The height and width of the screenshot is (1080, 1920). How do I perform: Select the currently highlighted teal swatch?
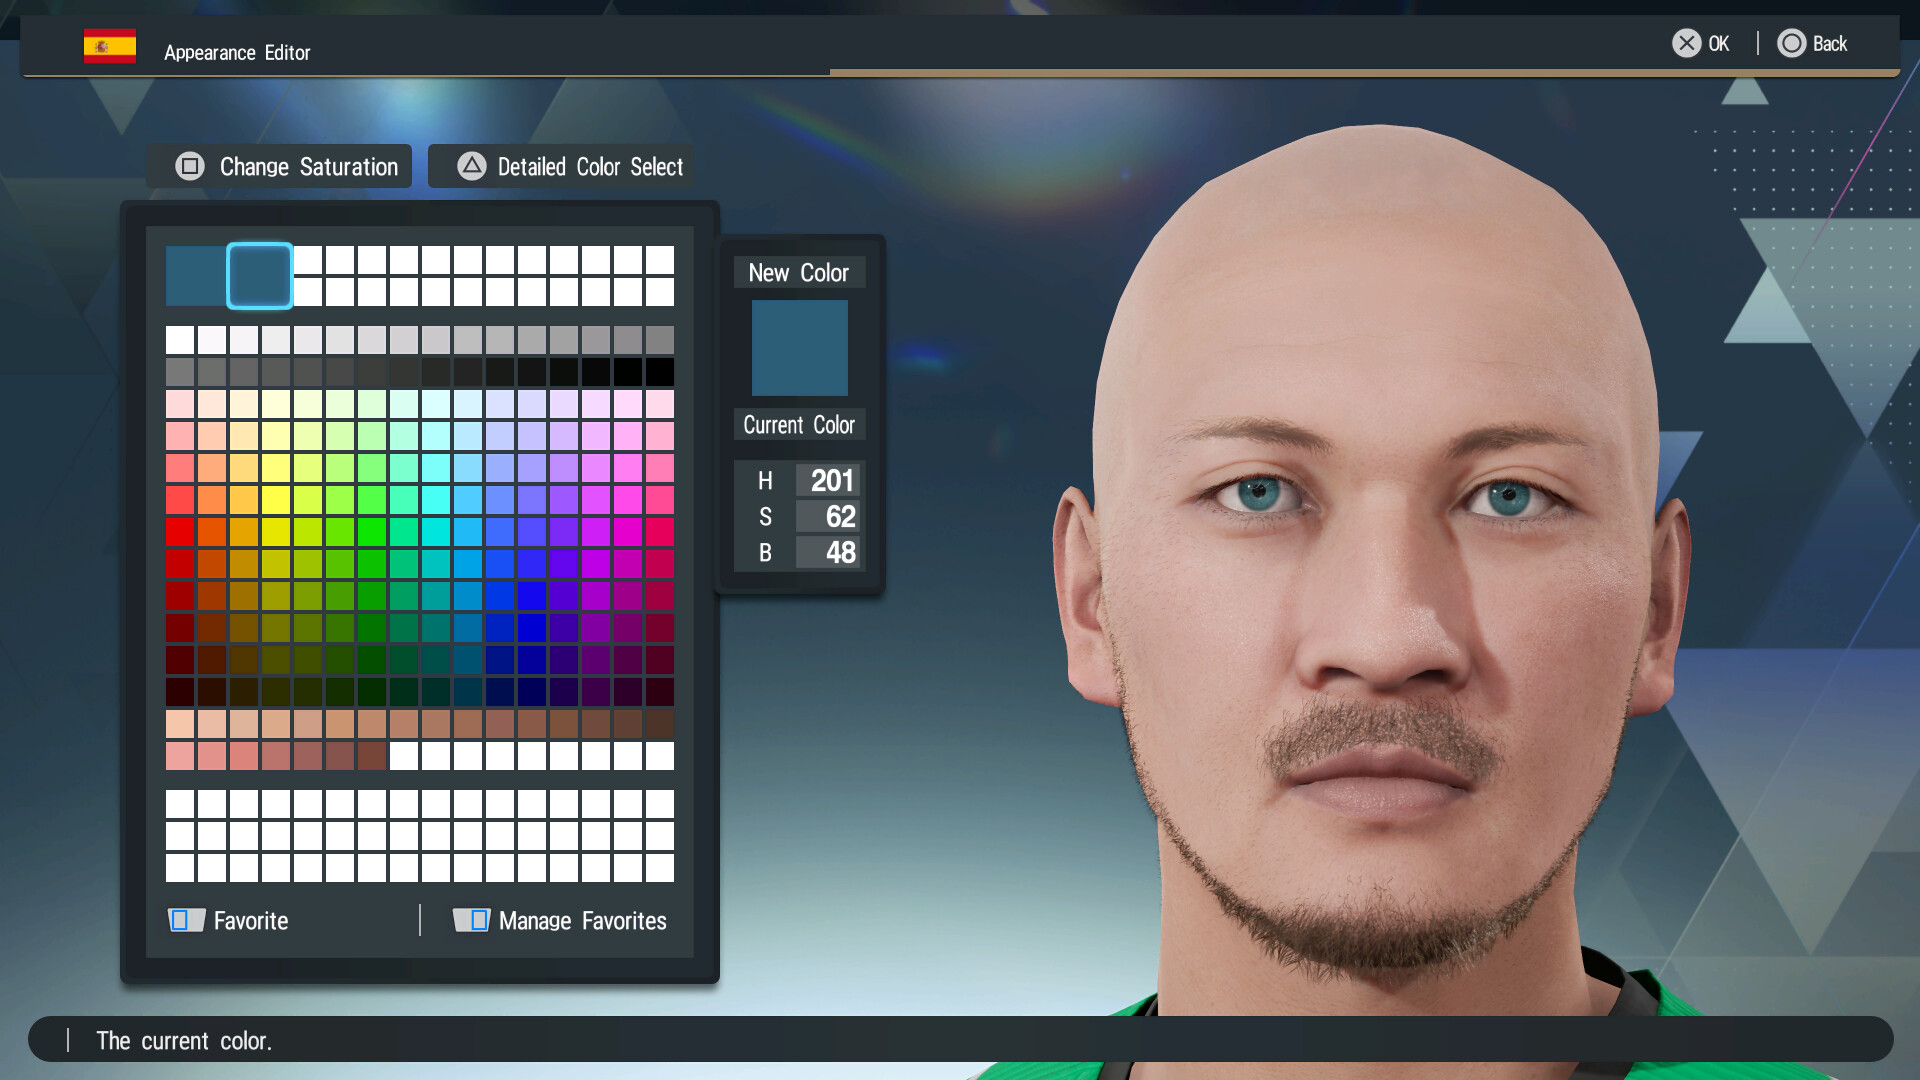tap(259, 276)
